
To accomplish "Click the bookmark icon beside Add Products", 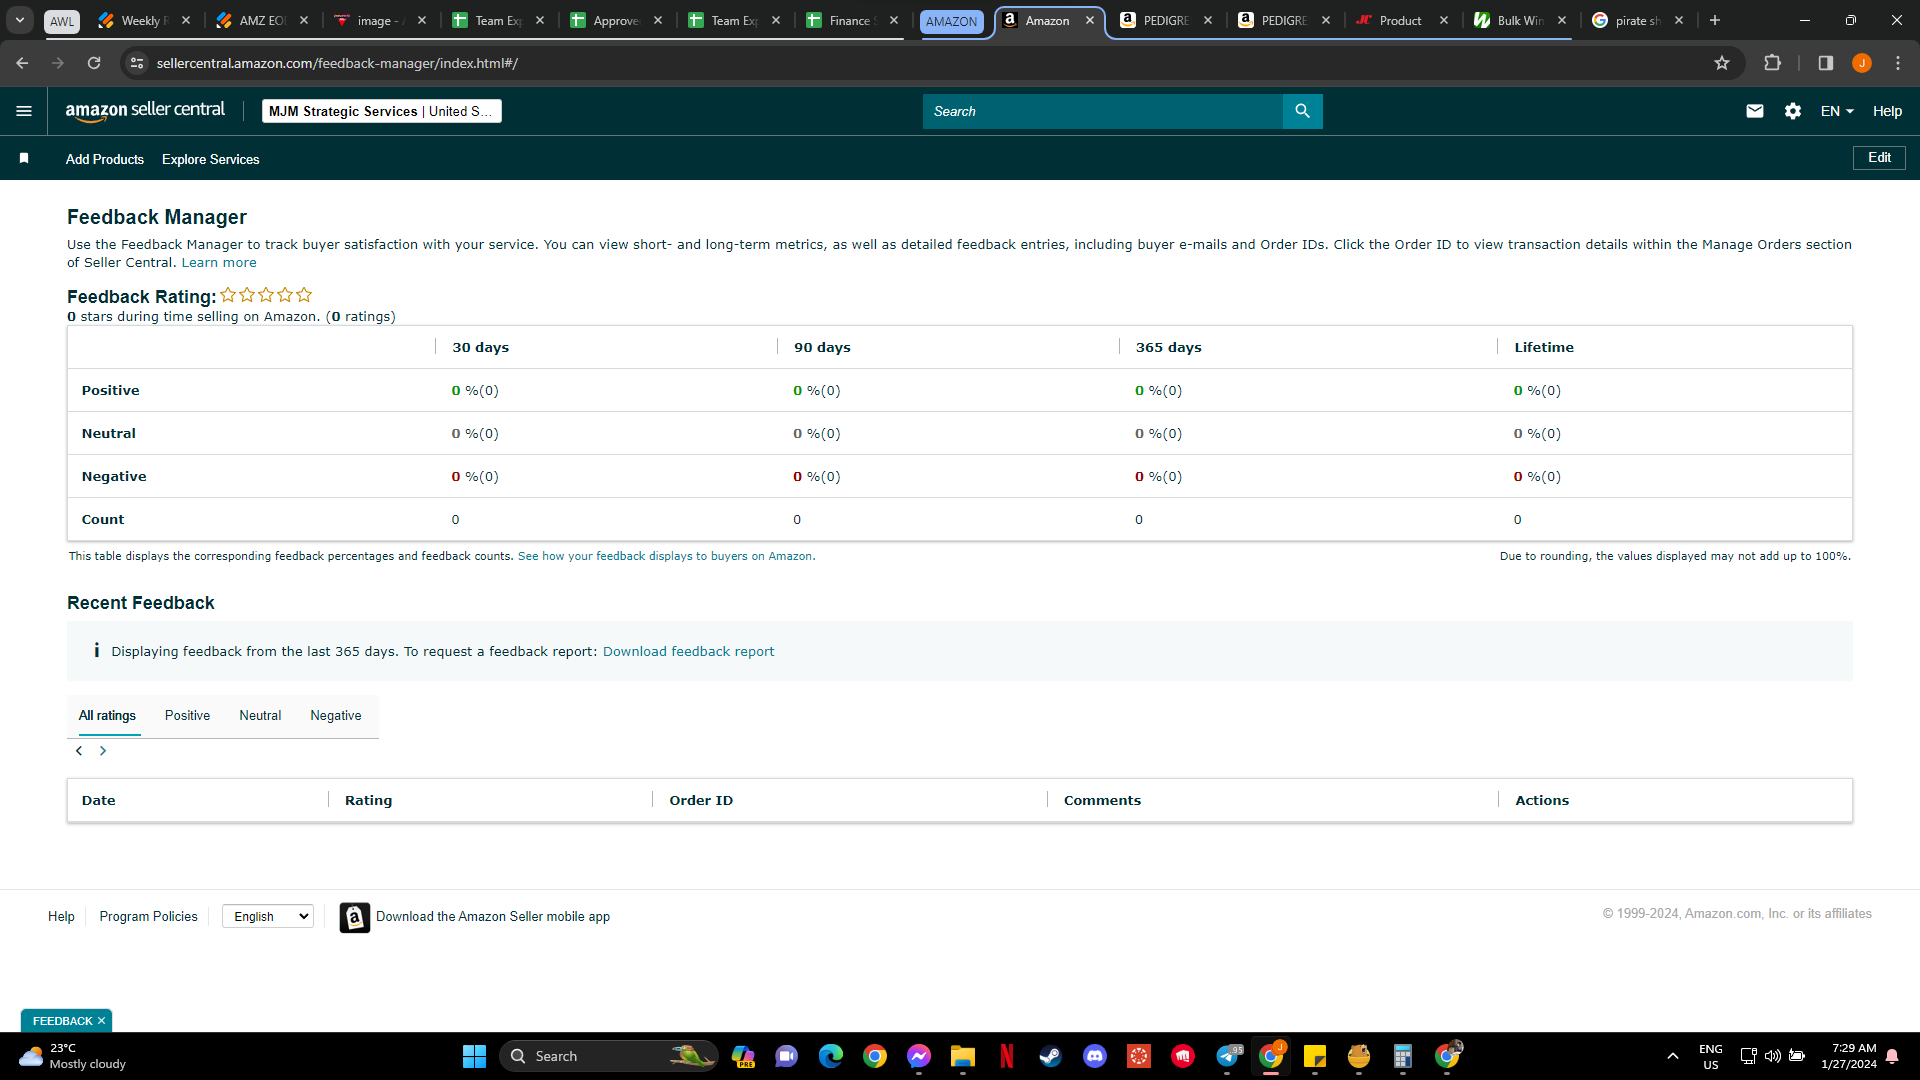I will click(x=24, y=159).
